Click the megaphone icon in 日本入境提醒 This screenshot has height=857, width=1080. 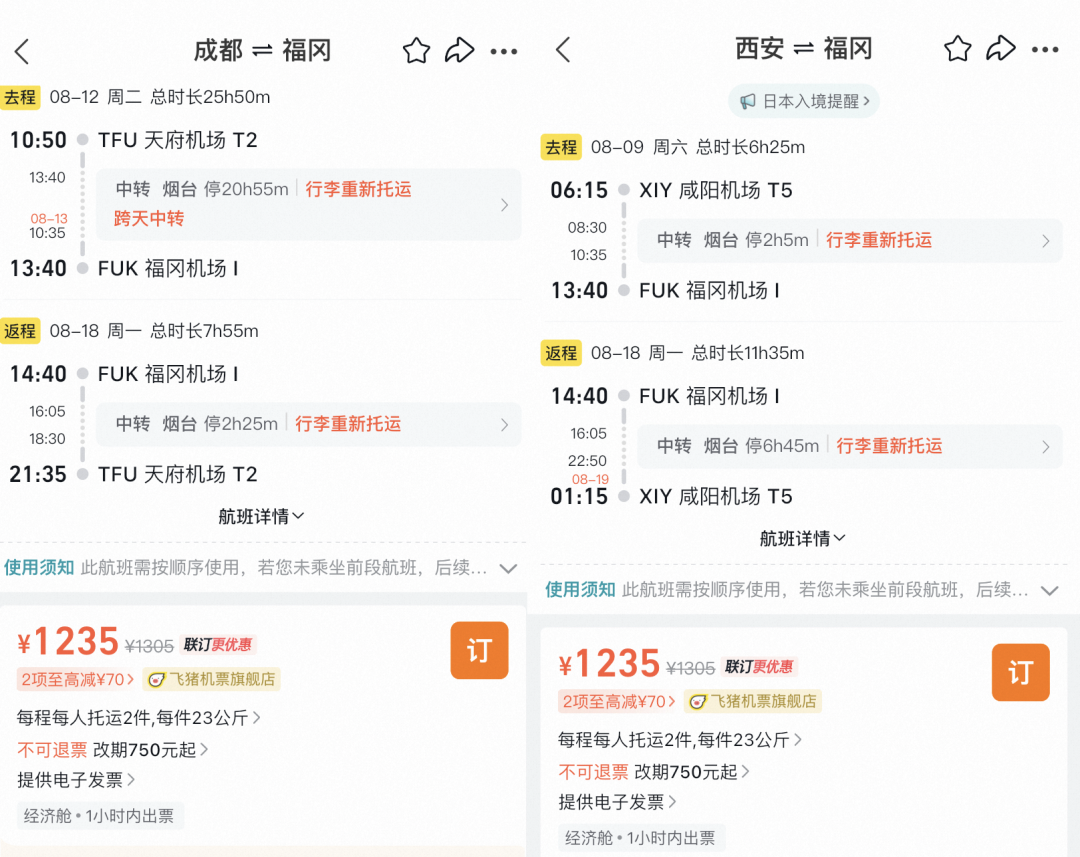[x=747, y=102]
